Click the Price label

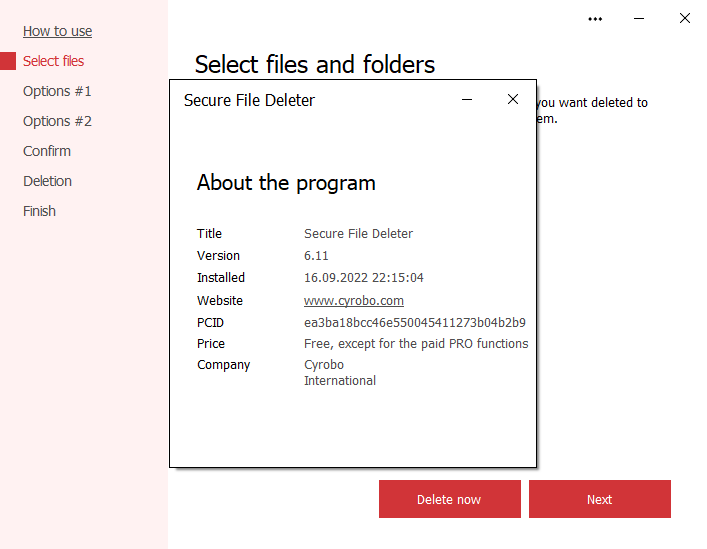pyautogui.click(x=211, y=344)
